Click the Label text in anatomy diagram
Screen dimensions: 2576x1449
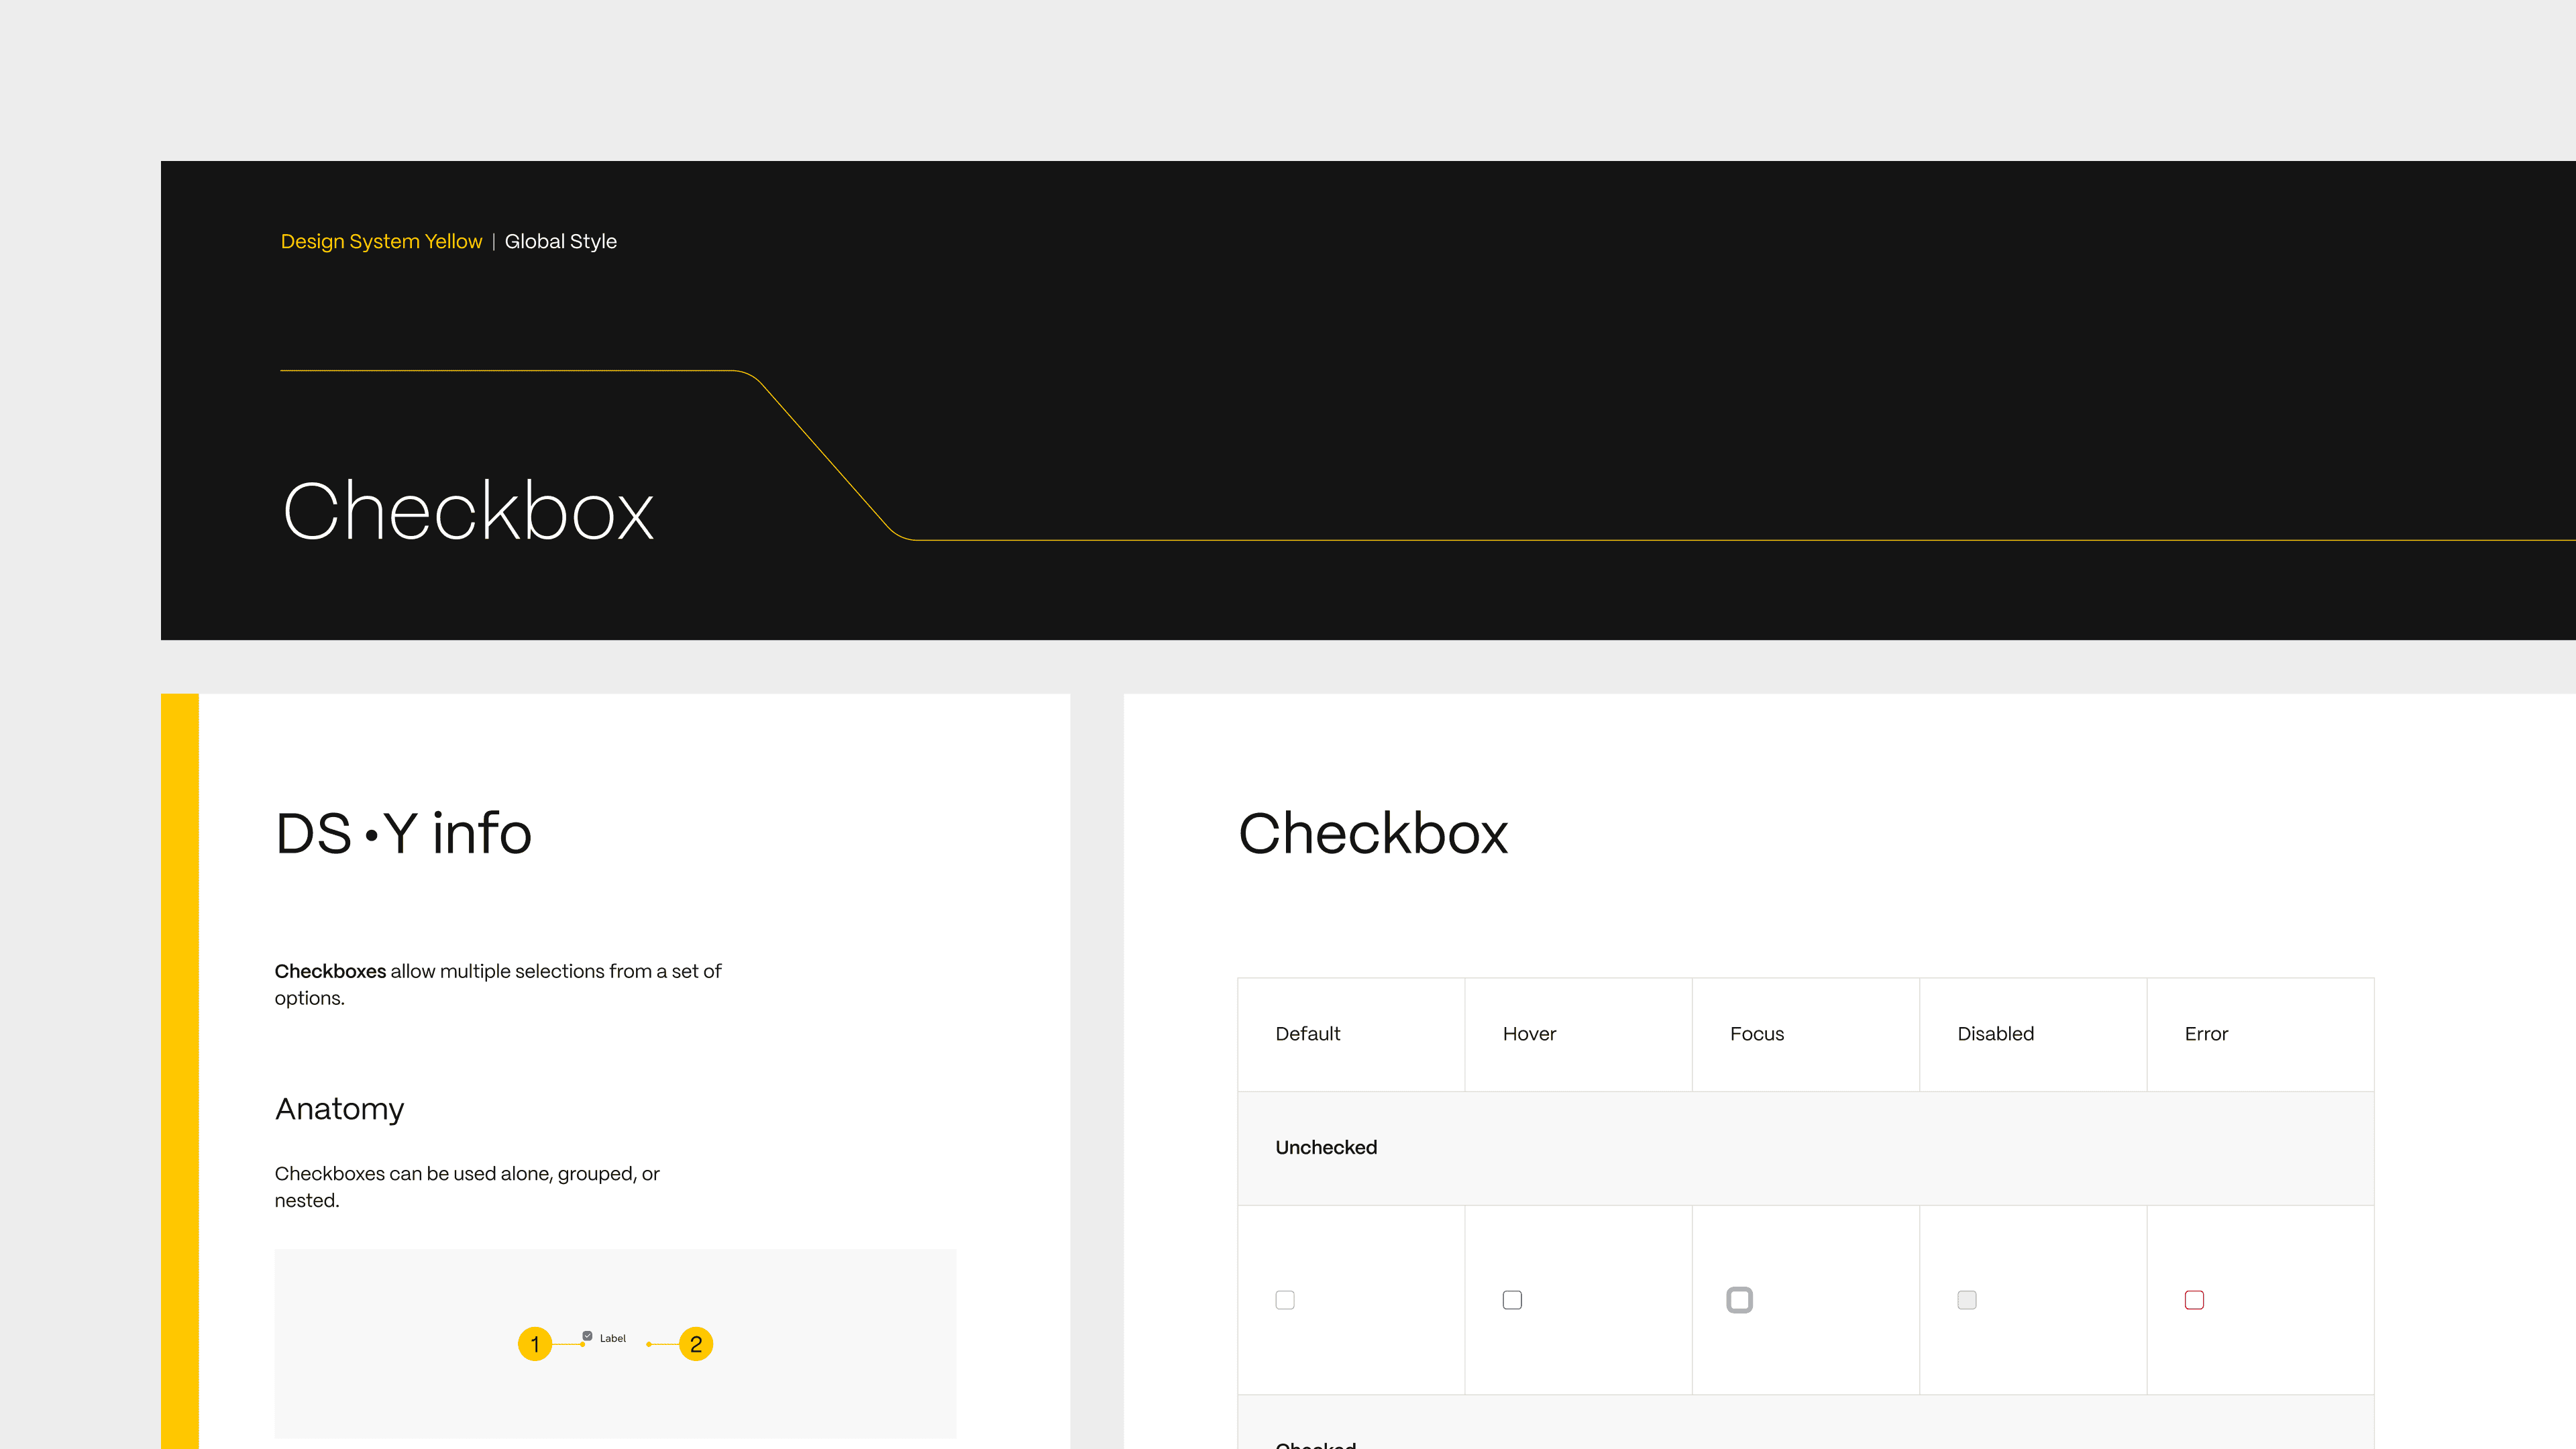coord(613,1338)
